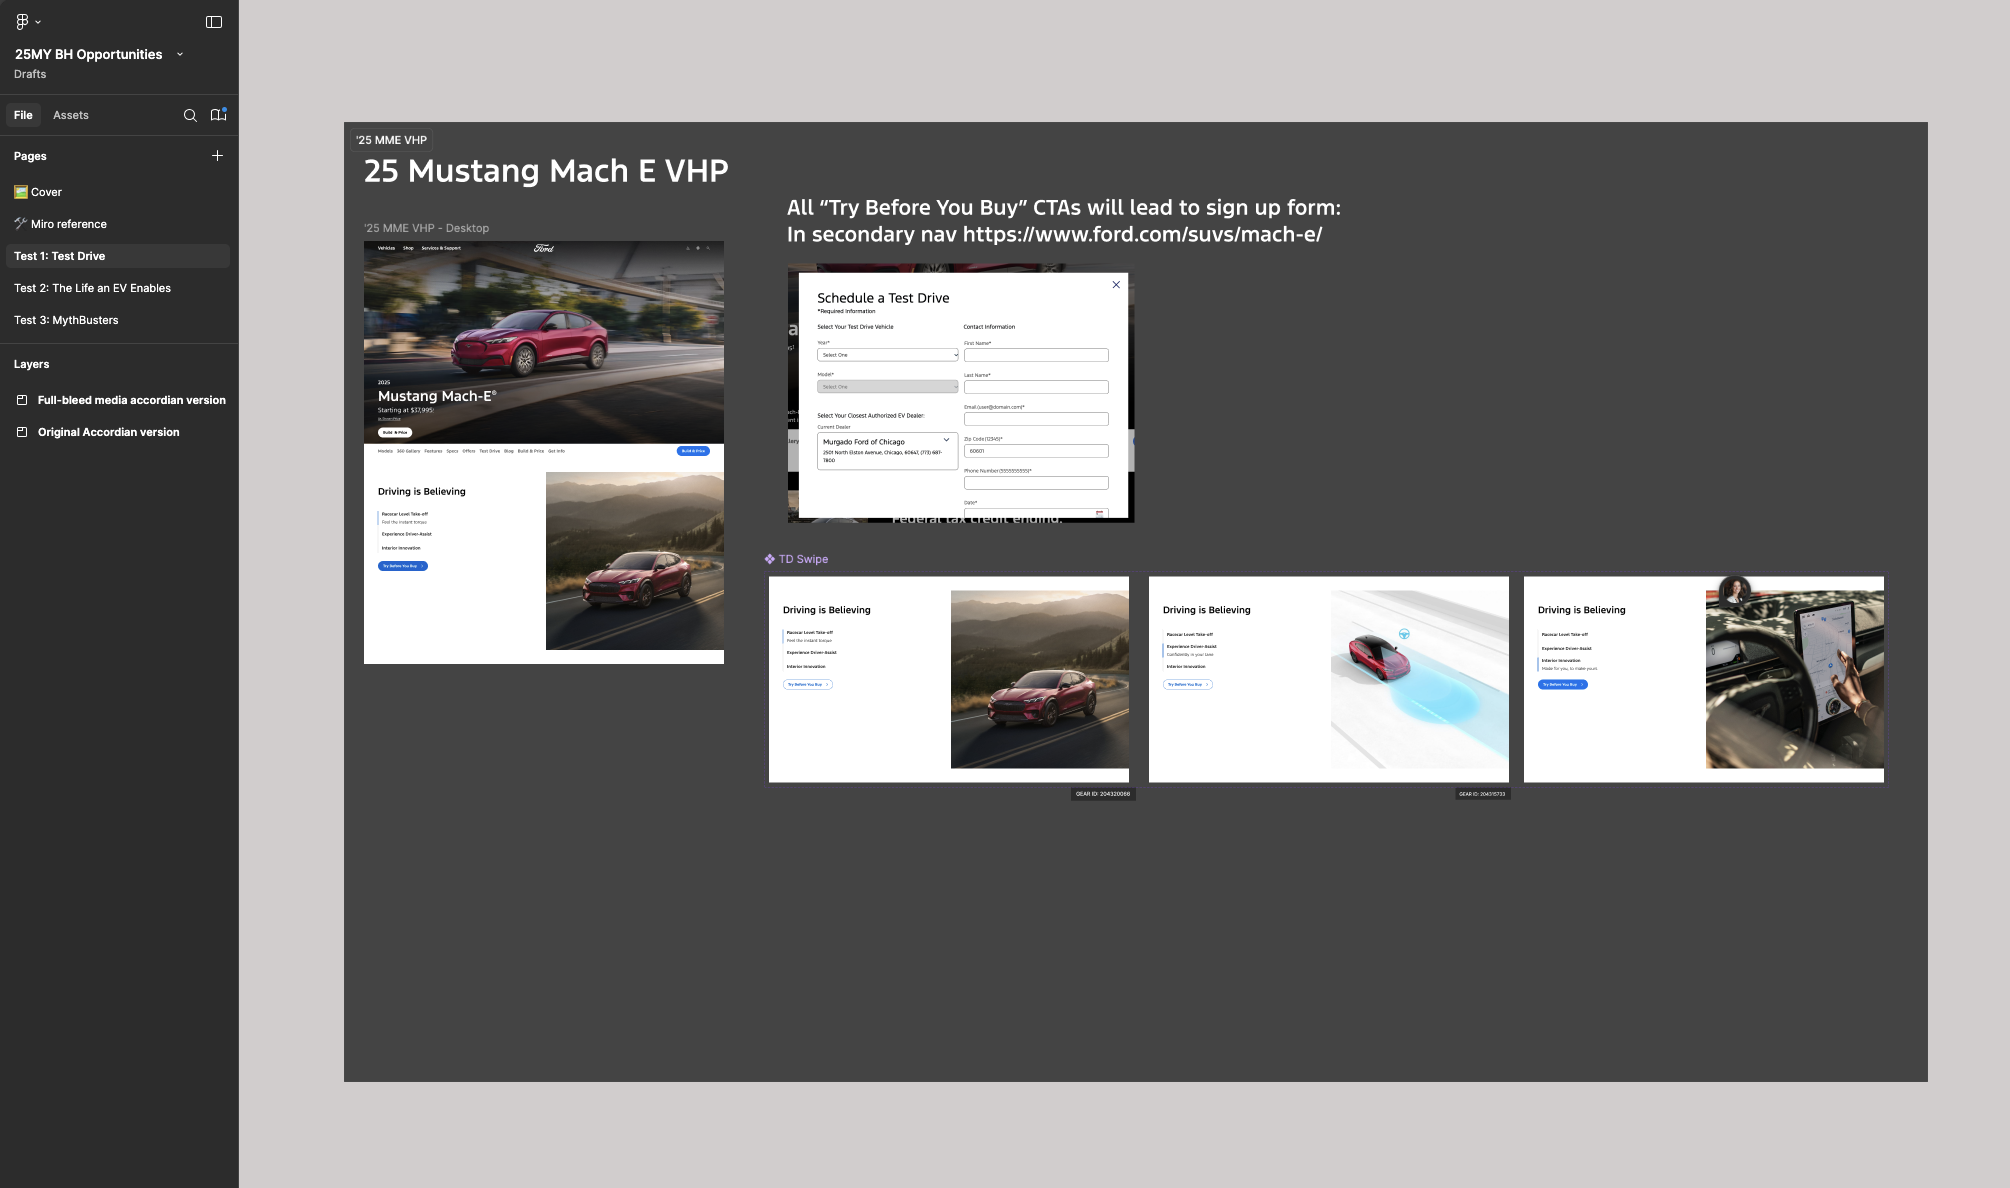Click the GEAR ID tag under the first swipe frame
2010x1188 pixels.
[1103, 794]
